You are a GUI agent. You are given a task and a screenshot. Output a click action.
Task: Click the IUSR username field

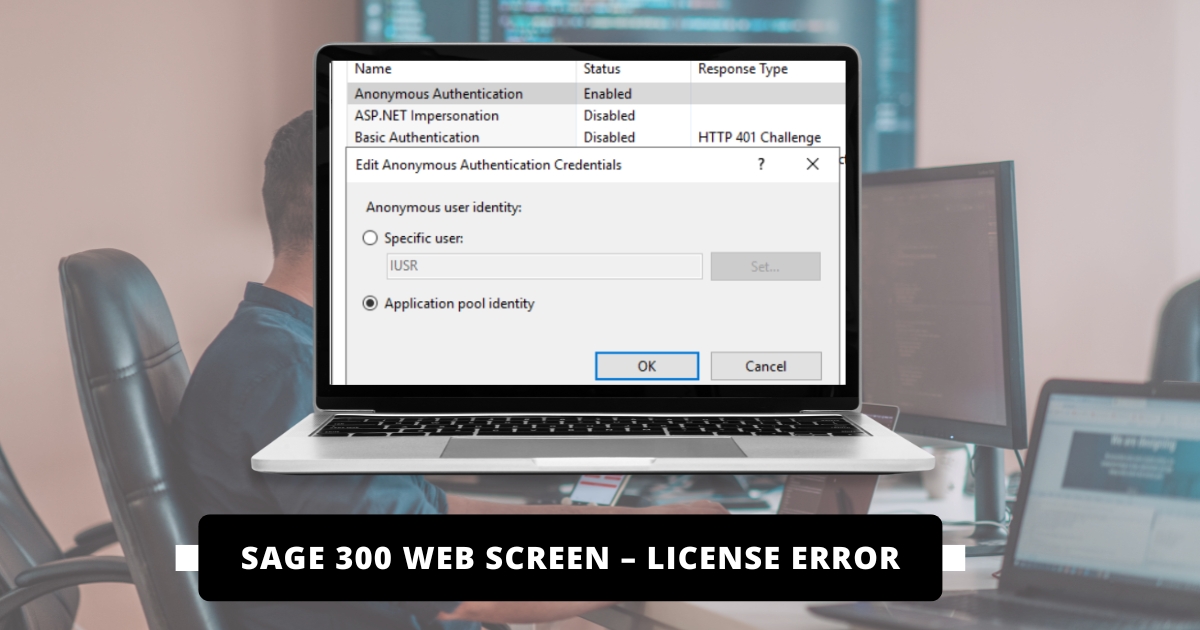544,266
